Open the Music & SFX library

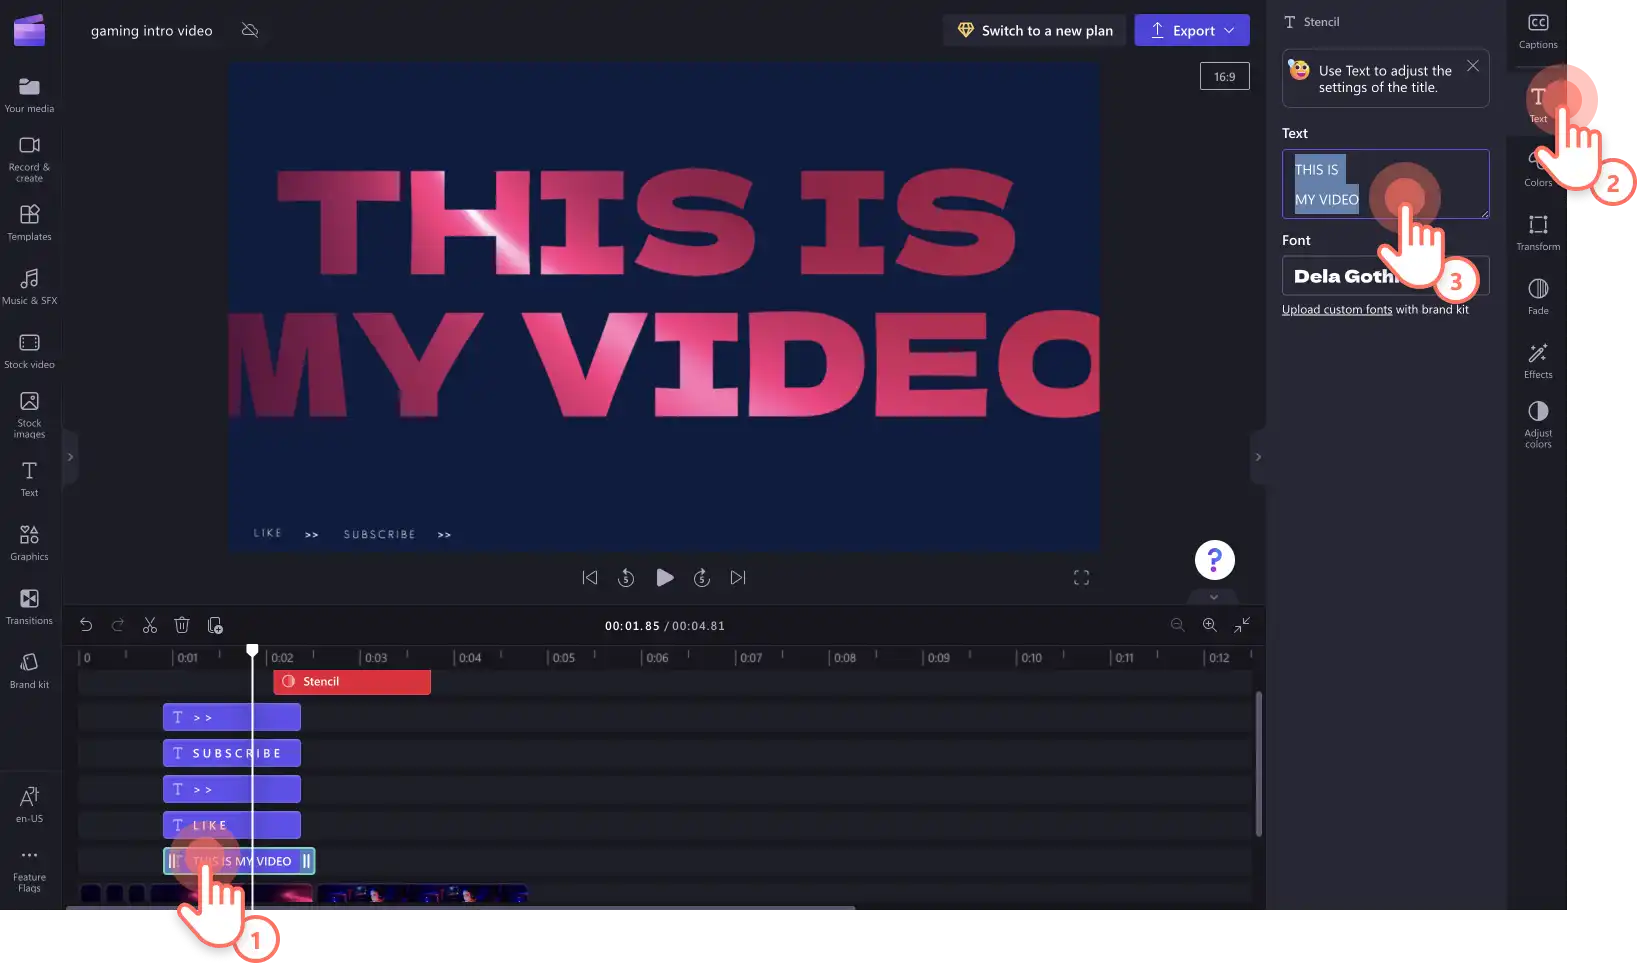coord(29,286)
